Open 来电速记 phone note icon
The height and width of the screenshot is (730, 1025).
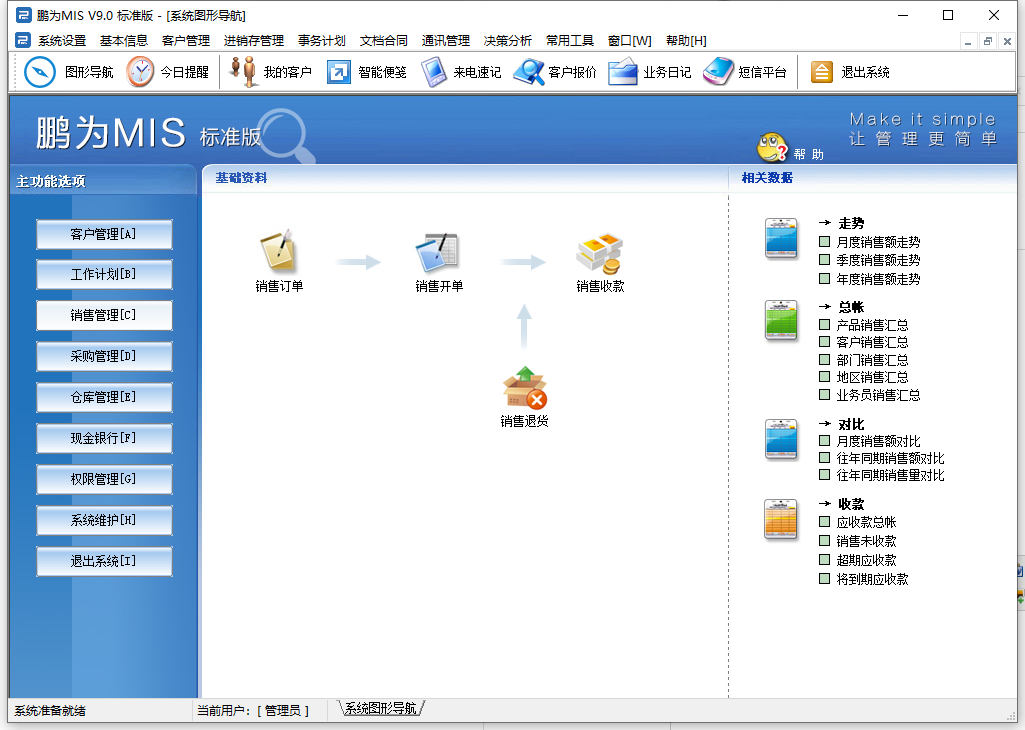click(434, 72)
